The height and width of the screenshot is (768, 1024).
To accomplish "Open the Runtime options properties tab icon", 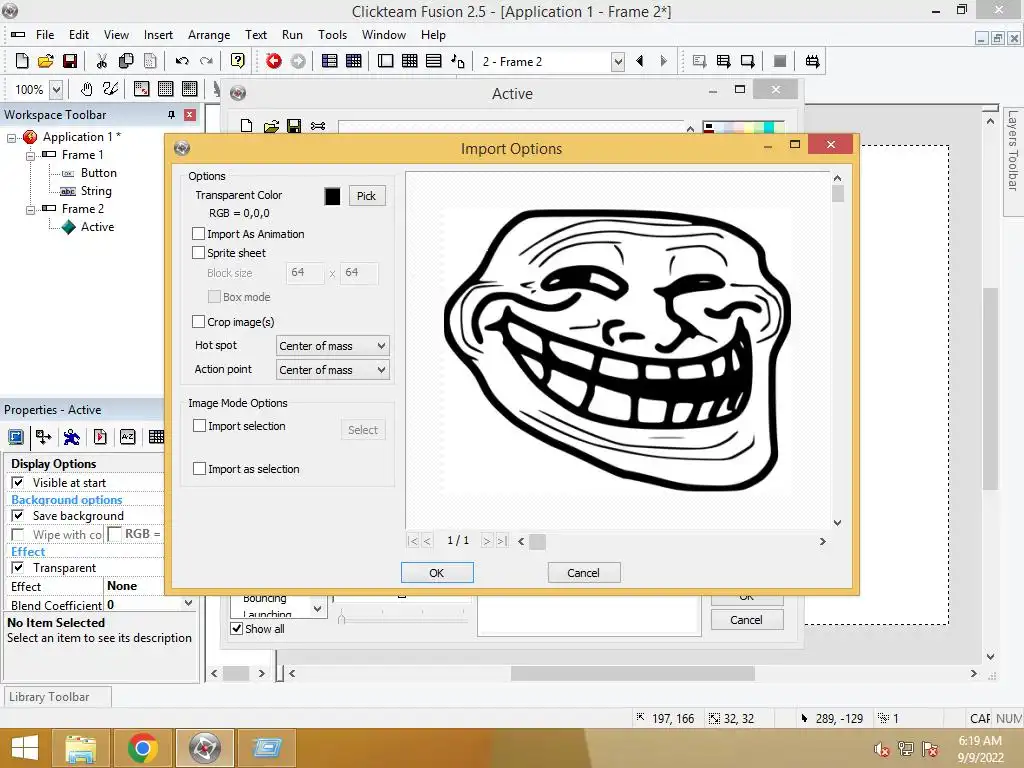I will tap(100, 437).
